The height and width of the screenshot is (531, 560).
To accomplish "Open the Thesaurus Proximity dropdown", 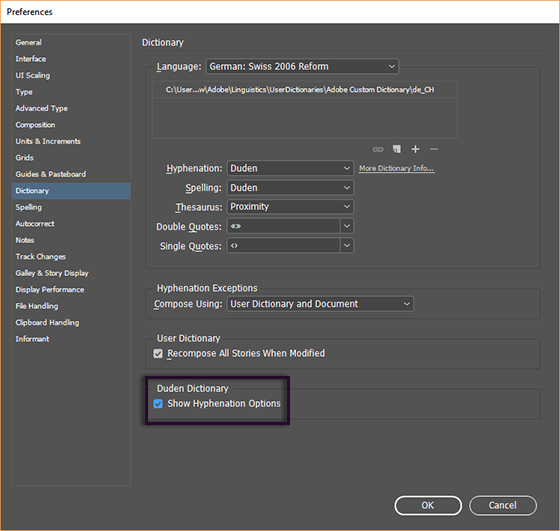I will [290, 207].
